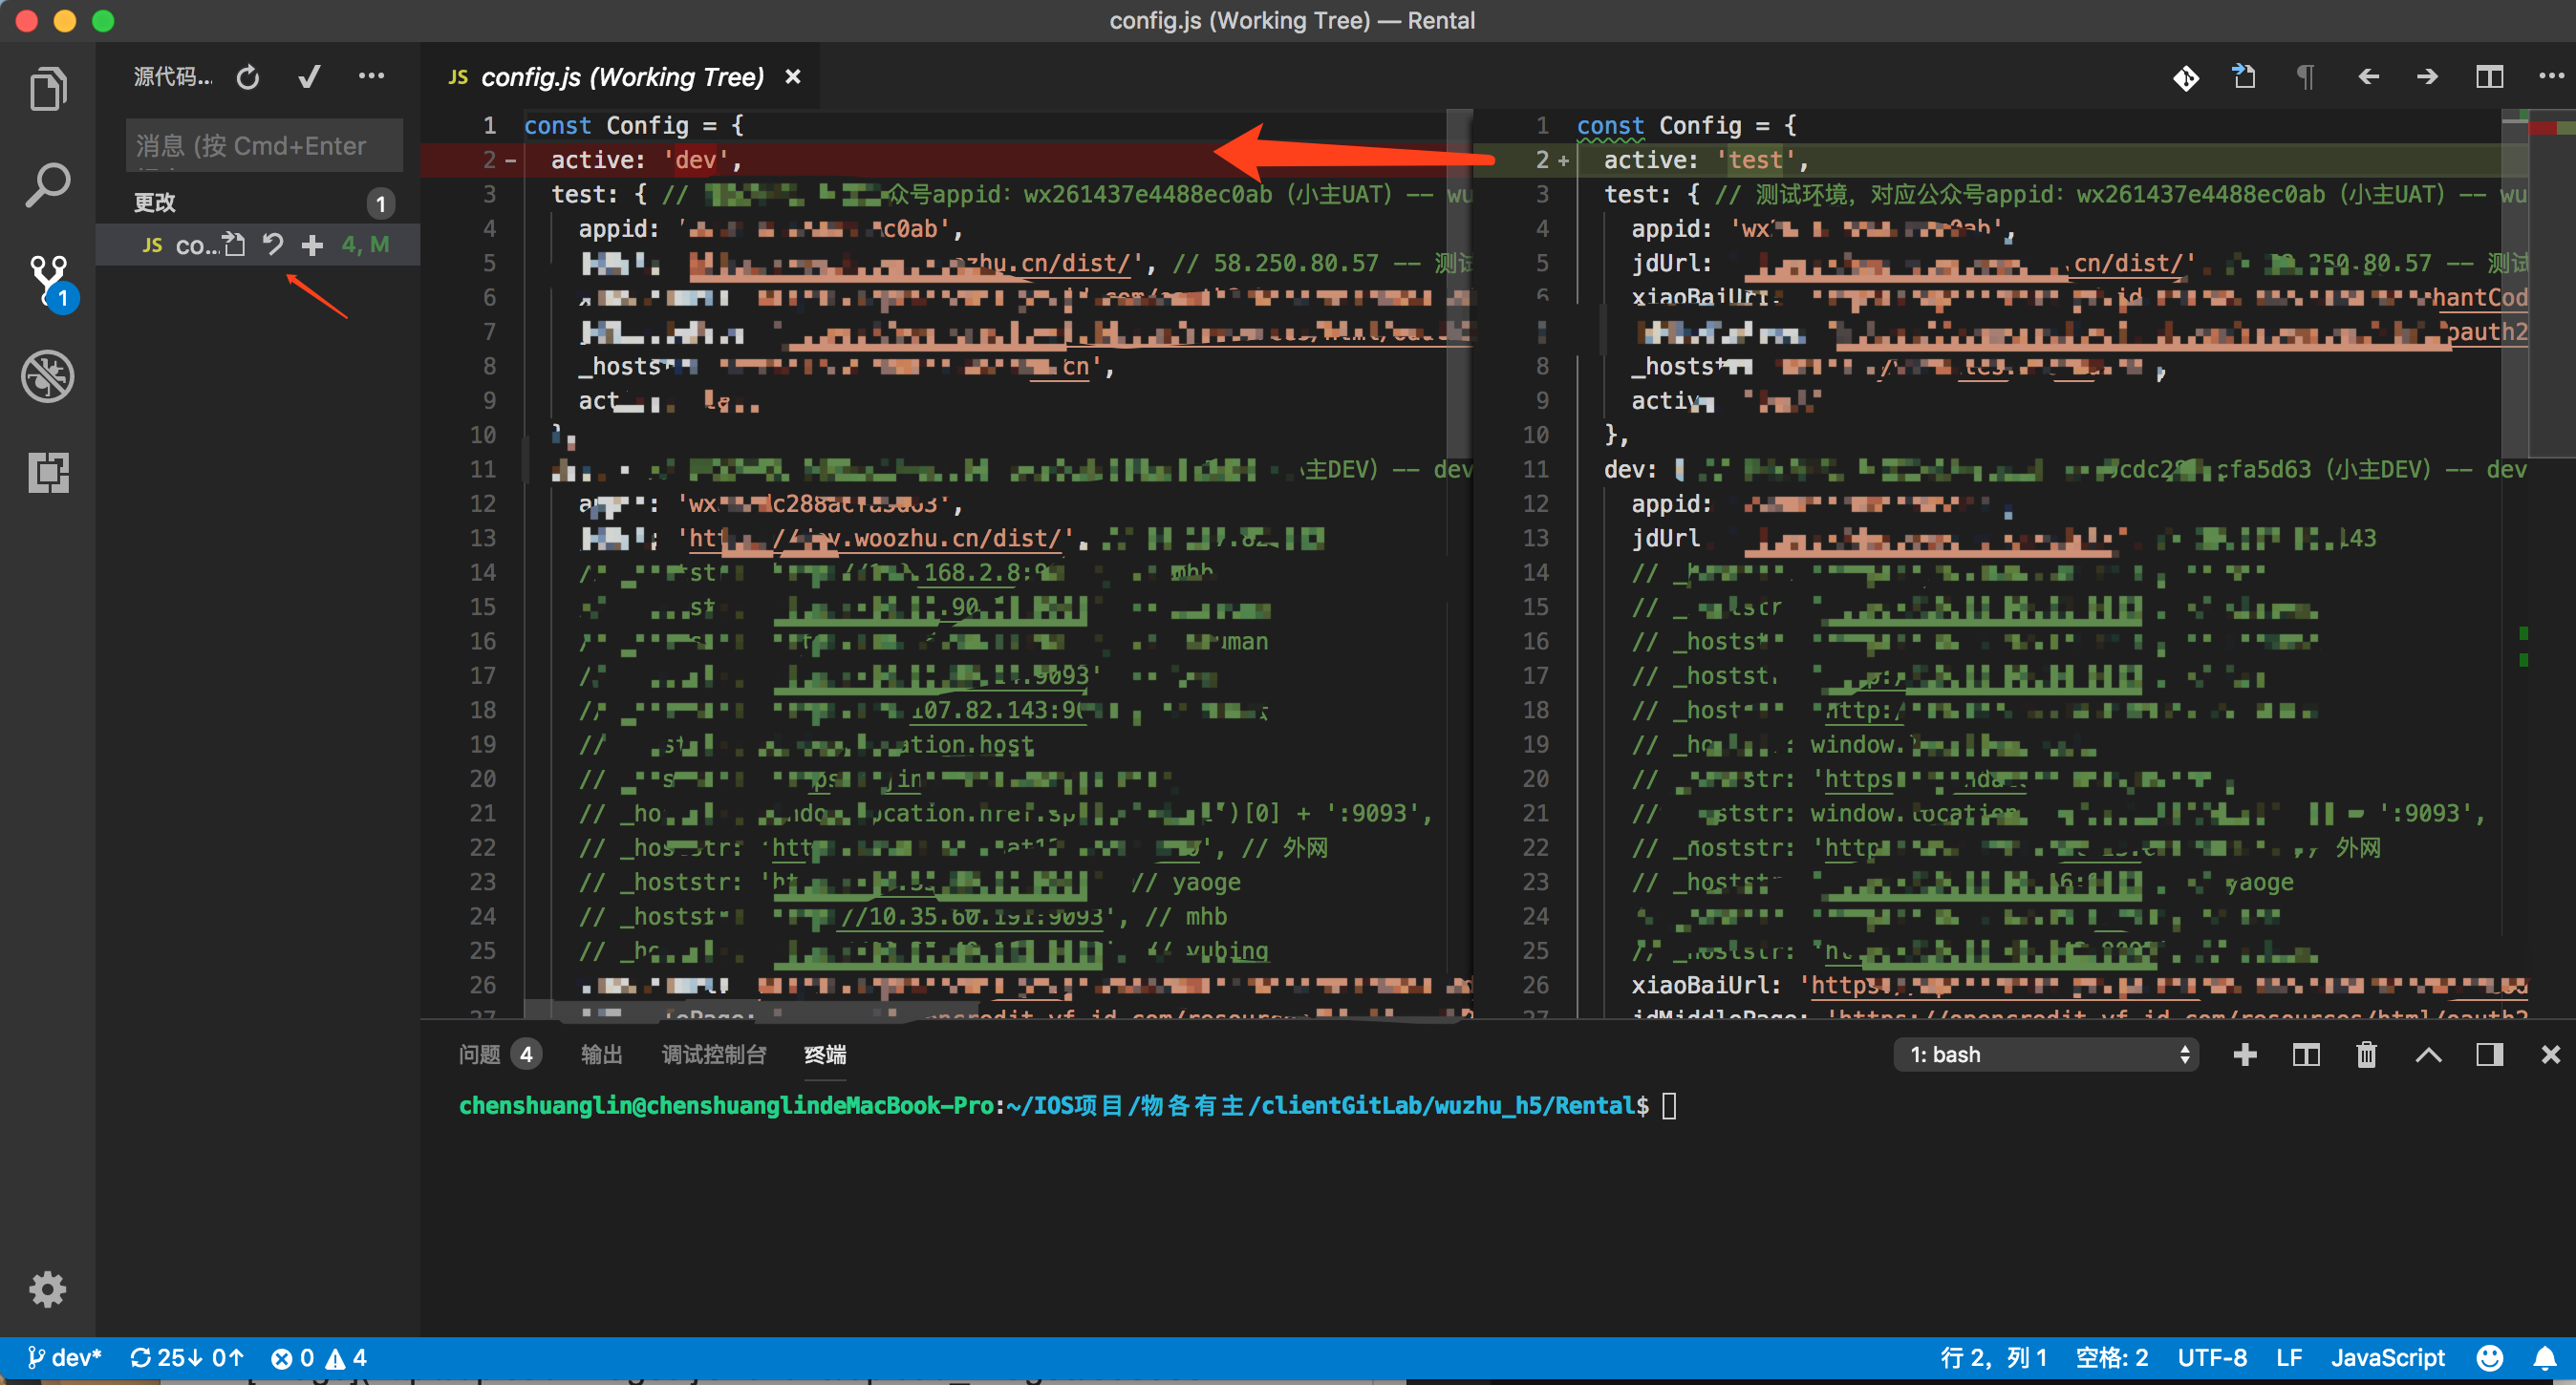
Task: Commit changes with the checkmark icon
Action: point(309,76)
